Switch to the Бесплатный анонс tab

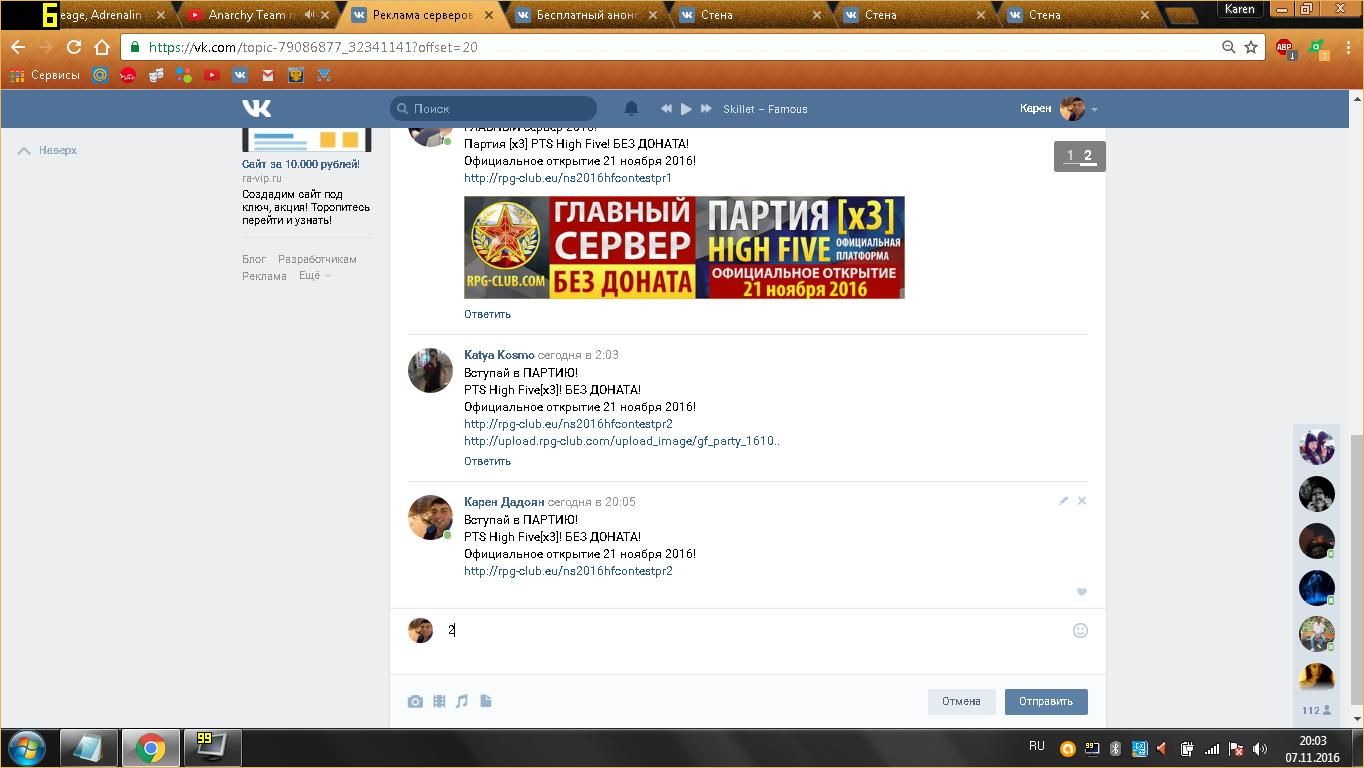pyautogui.click(x=586, y=15)
